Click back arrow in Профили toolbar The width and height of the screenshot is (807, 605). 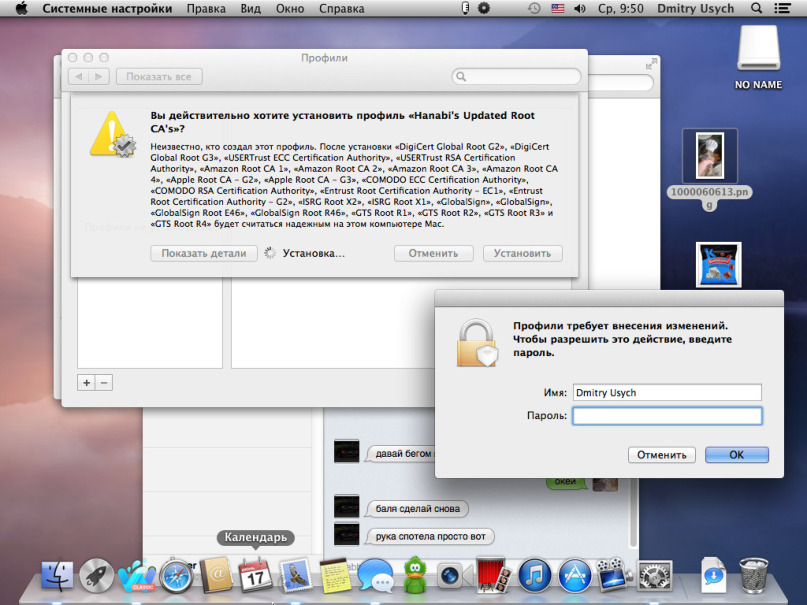(x=78, y=77)
